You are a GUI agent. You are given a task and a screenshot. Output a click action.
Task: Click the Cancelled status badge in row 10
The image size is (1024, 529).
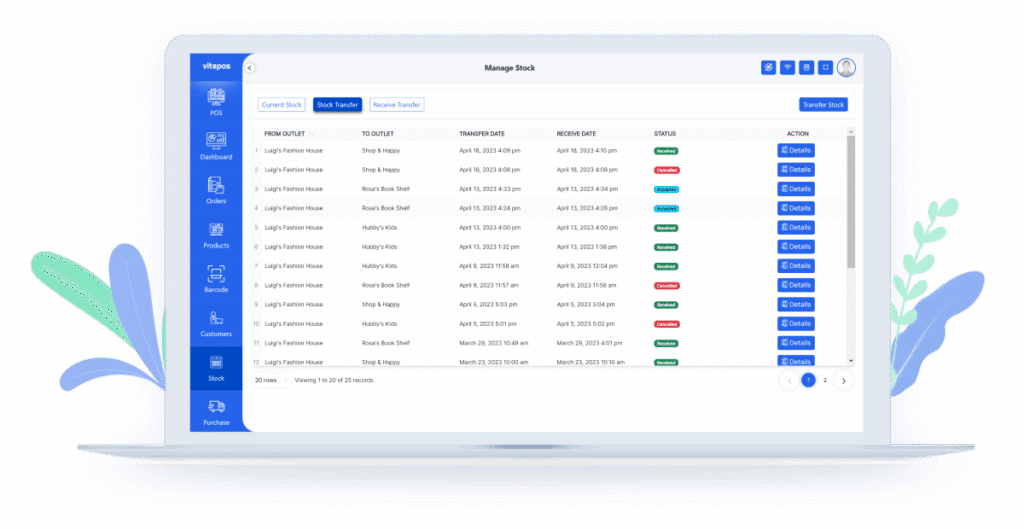pos(667,324)
